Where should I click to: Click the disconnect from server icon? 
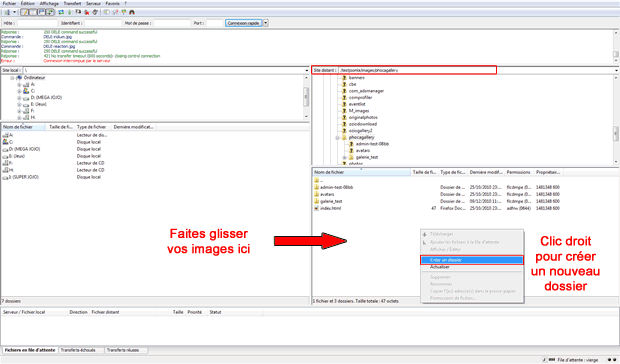pyautogui.click(x=87, y=12)
